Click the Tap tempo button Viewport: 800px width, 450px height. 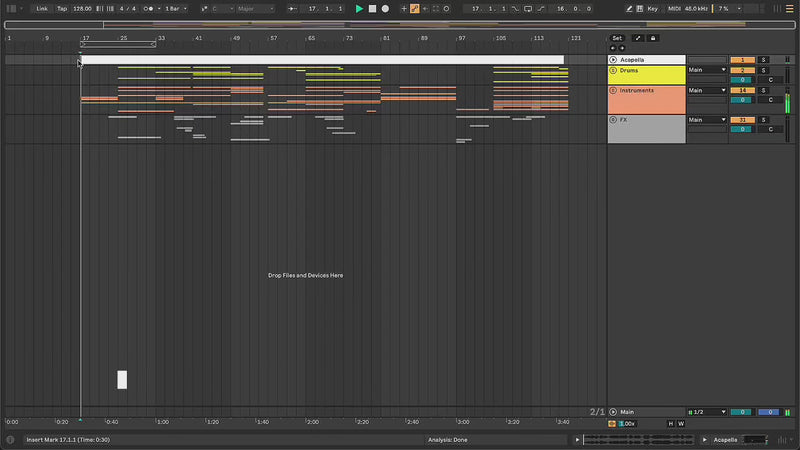pyautogui.click(x=61, y=8)
